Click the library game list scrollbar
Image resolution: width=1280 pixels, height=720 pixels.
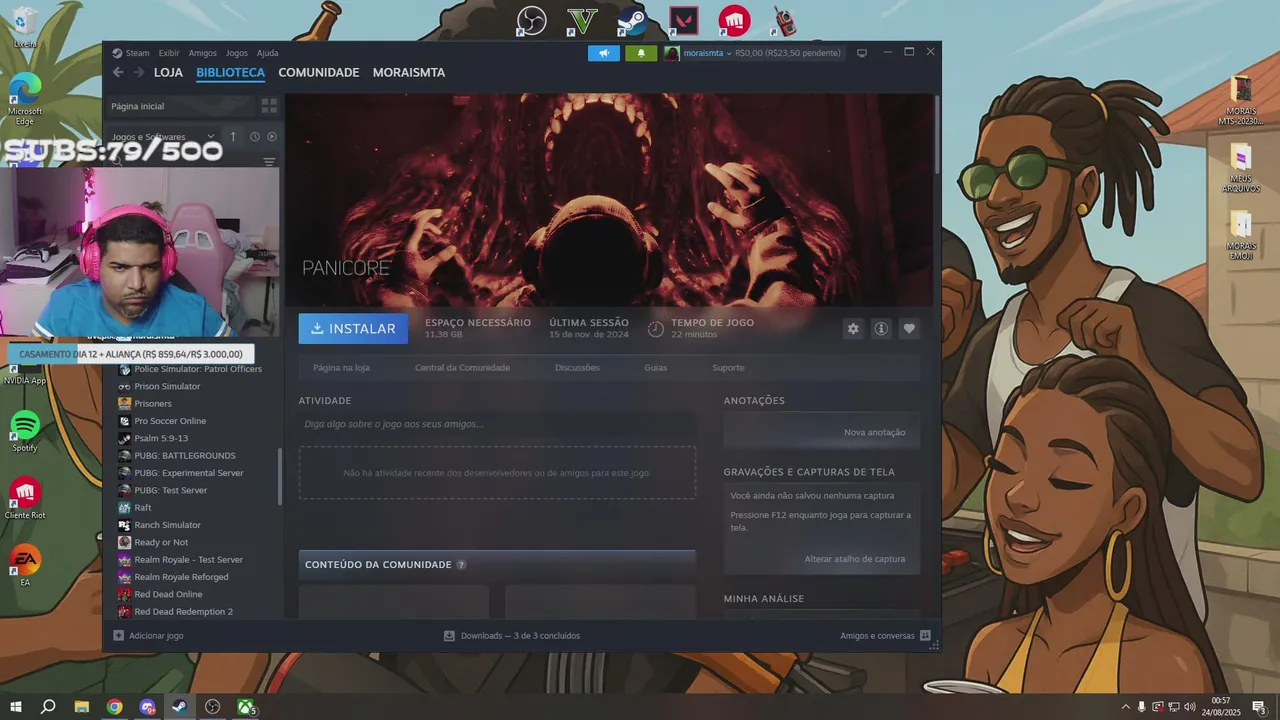click(x=280, y=476)
